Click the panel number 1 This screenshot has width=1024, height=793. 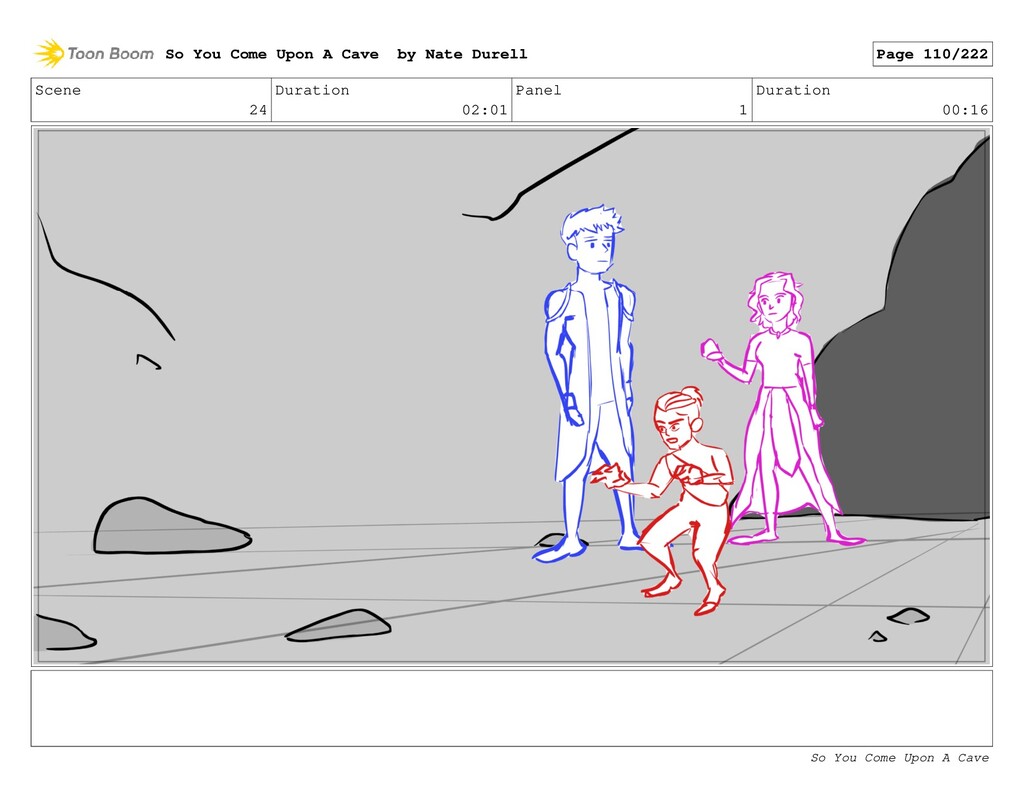tap(743, 110)
